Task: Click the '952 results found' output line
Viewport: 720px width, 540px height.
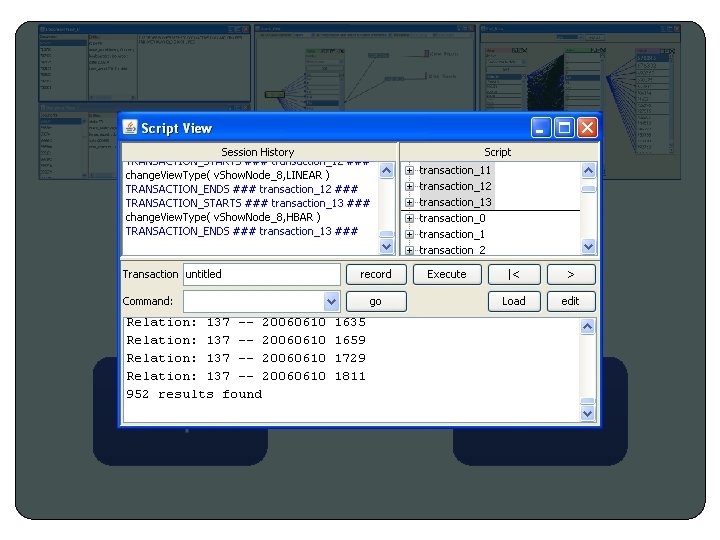Action: (x=194, y=394)
